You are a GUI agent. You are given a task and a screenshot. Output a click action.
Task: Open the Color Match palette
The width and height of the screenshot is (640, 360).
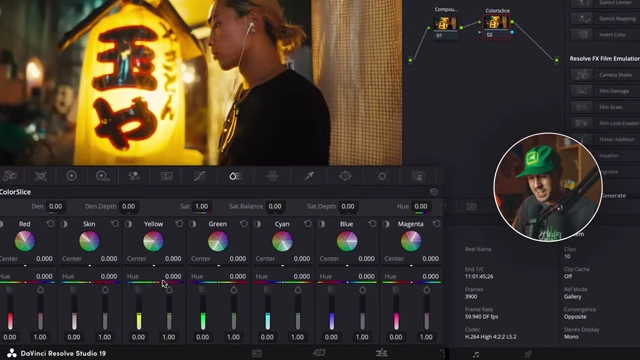40,176
